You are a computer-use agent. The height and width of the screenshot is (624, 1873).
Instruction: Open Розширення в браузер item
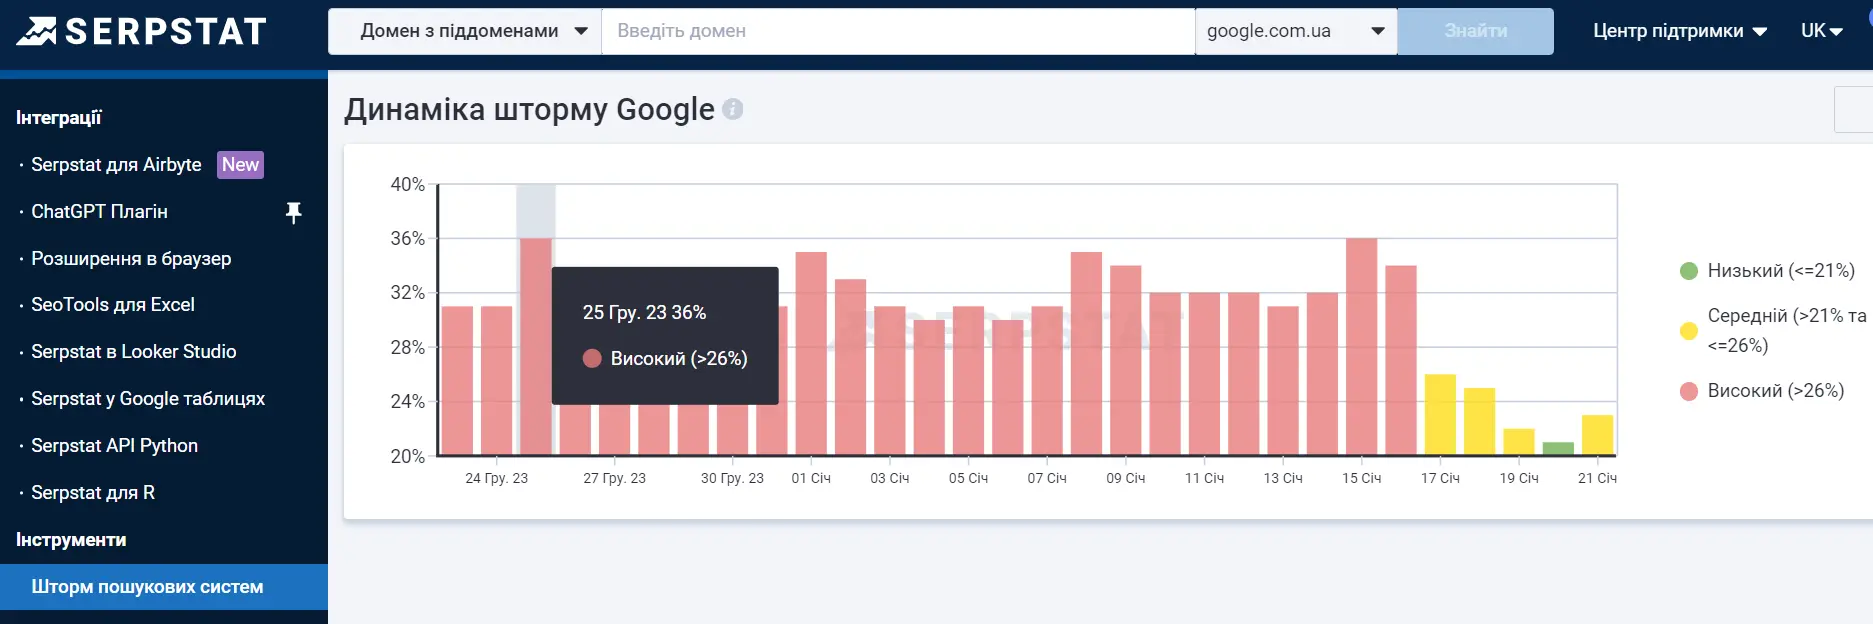[x=131, y=259]
